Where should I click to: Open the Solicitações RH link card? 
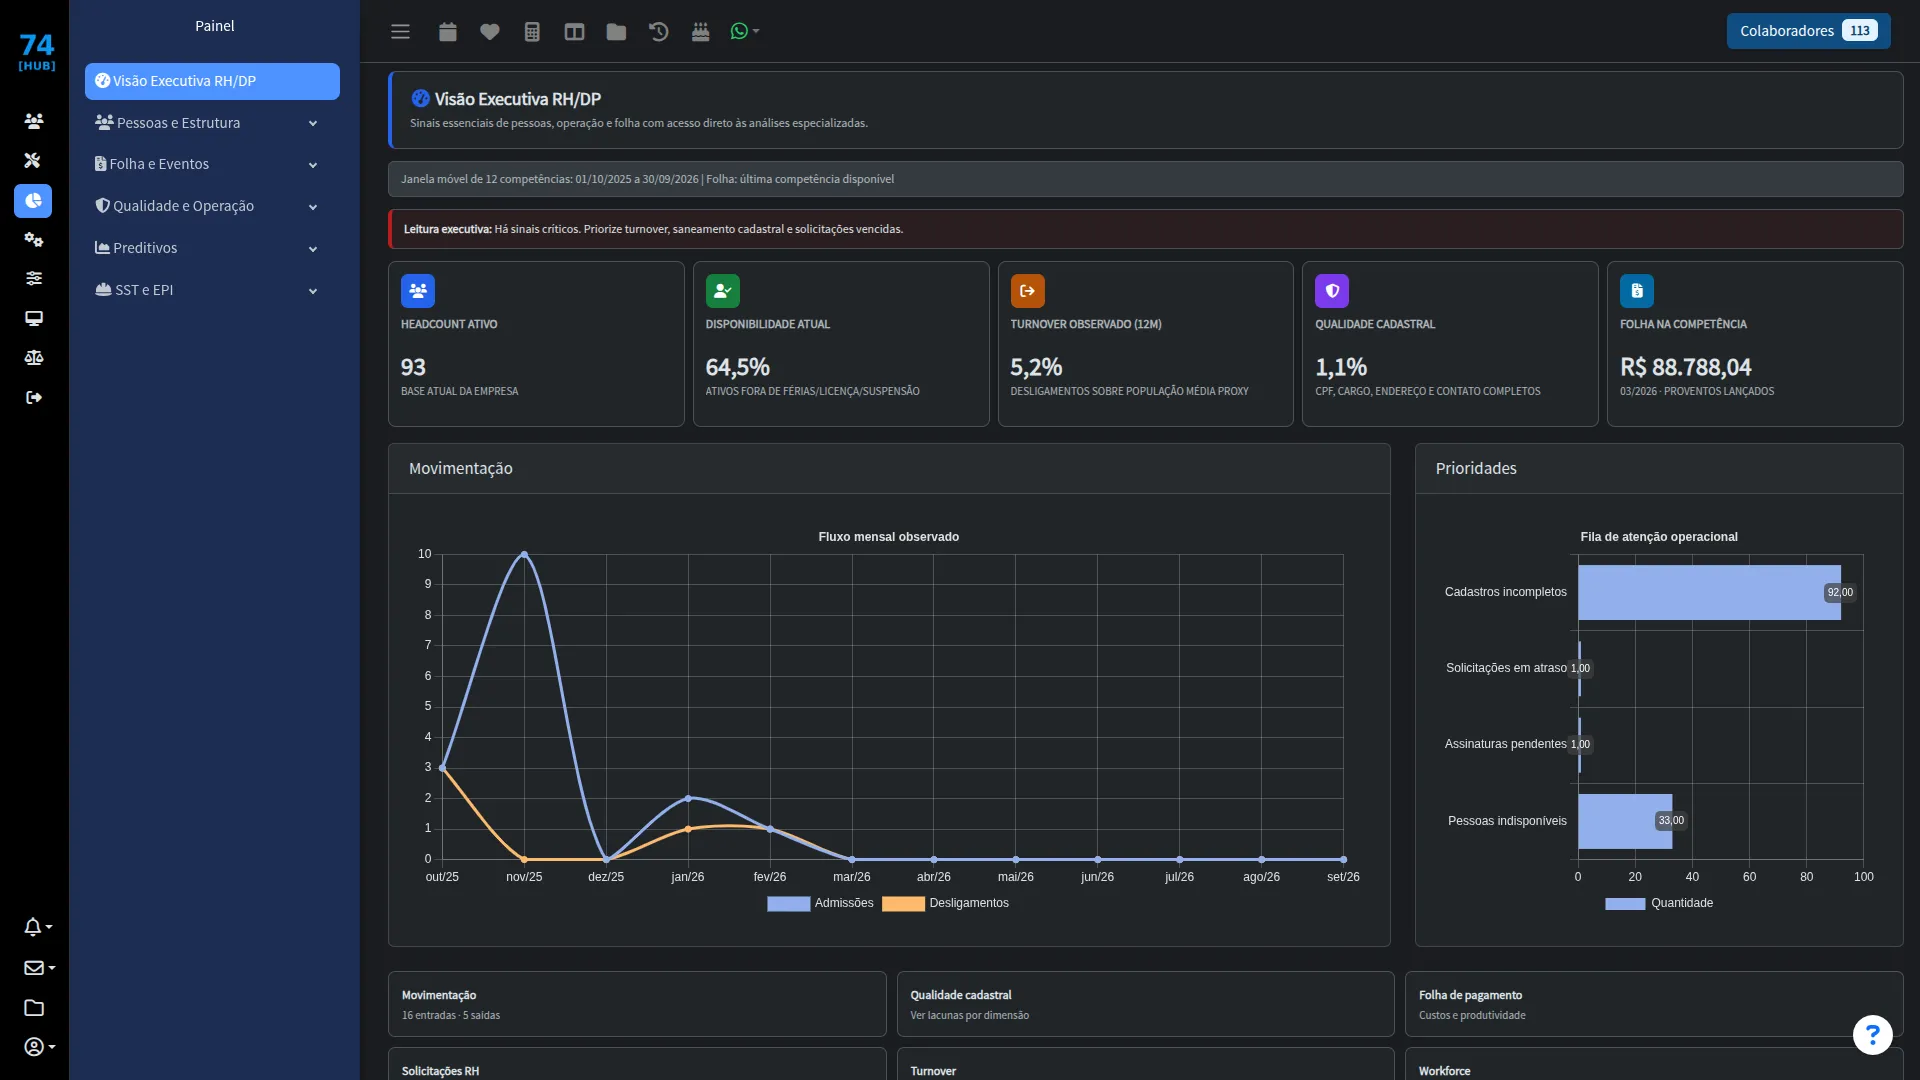637,1064
